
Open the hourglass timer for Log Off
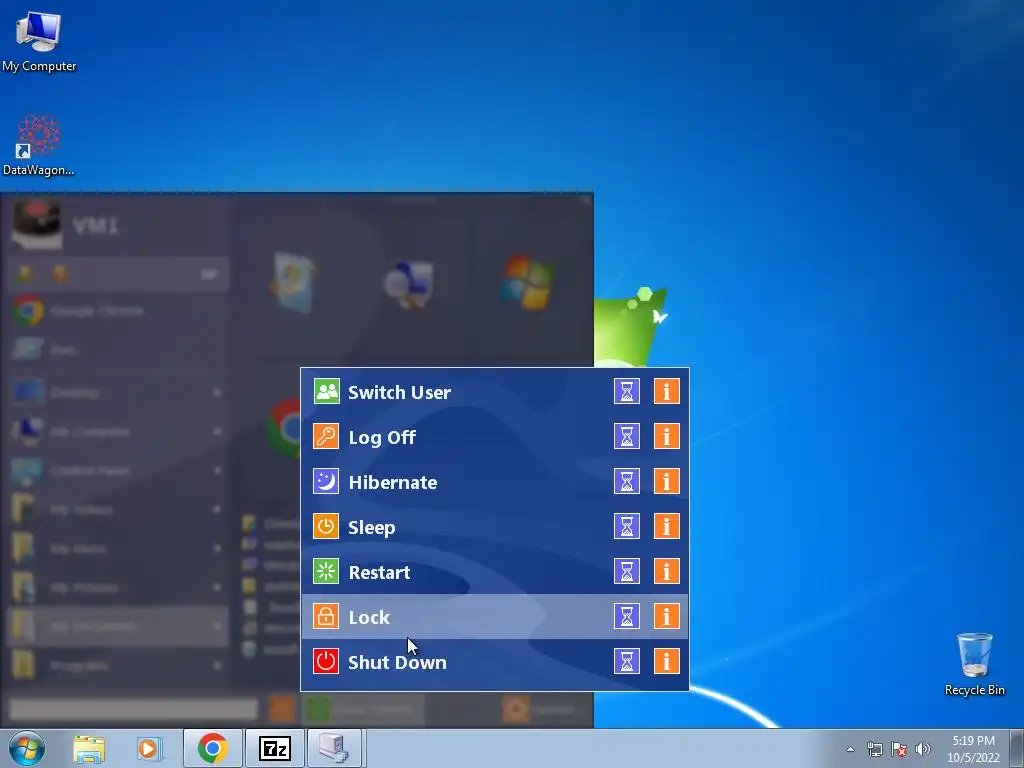point(627,436)
